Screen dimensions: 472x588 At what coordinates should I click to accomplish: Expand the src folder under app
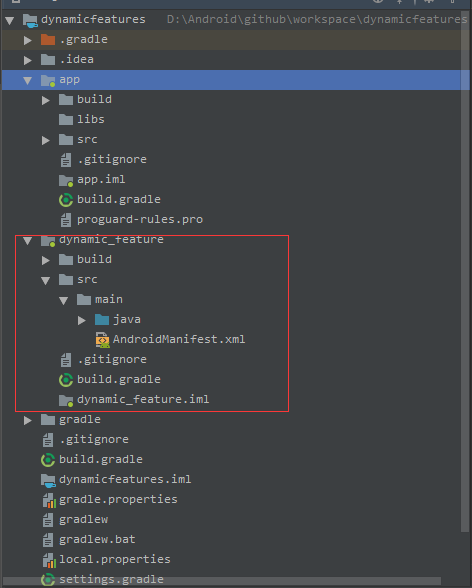point(46,140)
